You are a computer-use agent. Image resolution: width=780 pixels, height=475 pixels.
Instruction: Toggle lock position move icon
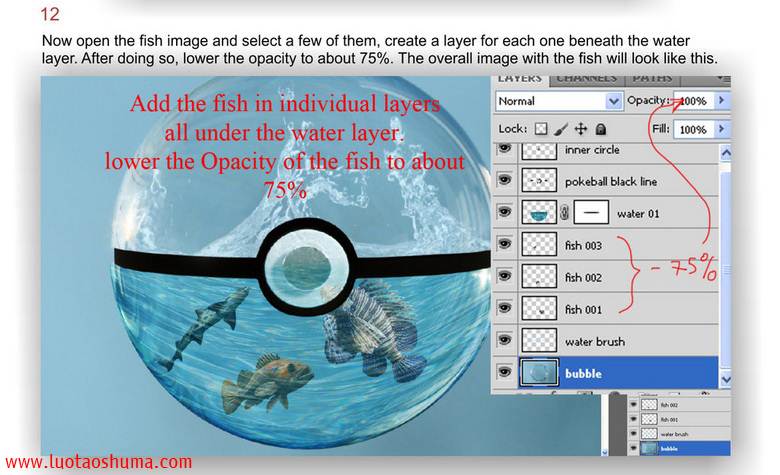(581, 129)
